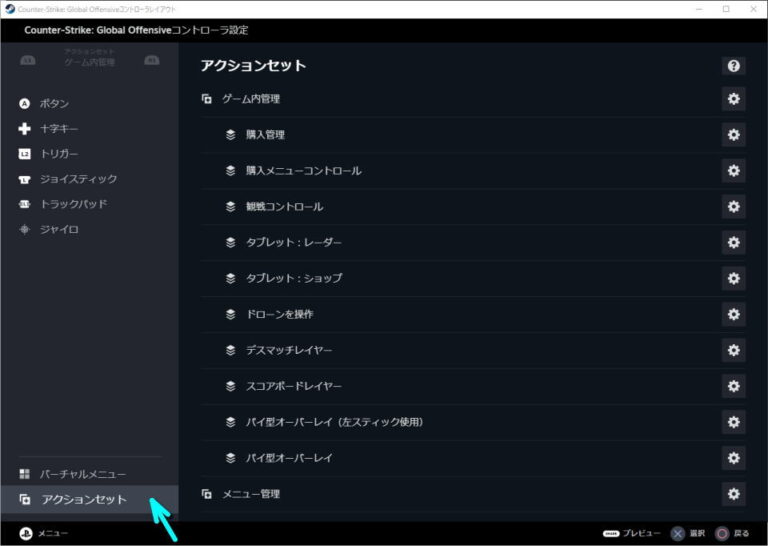Minimize the controller layout window
This screenshot has height=546, width=768.
tap(699, 9)
